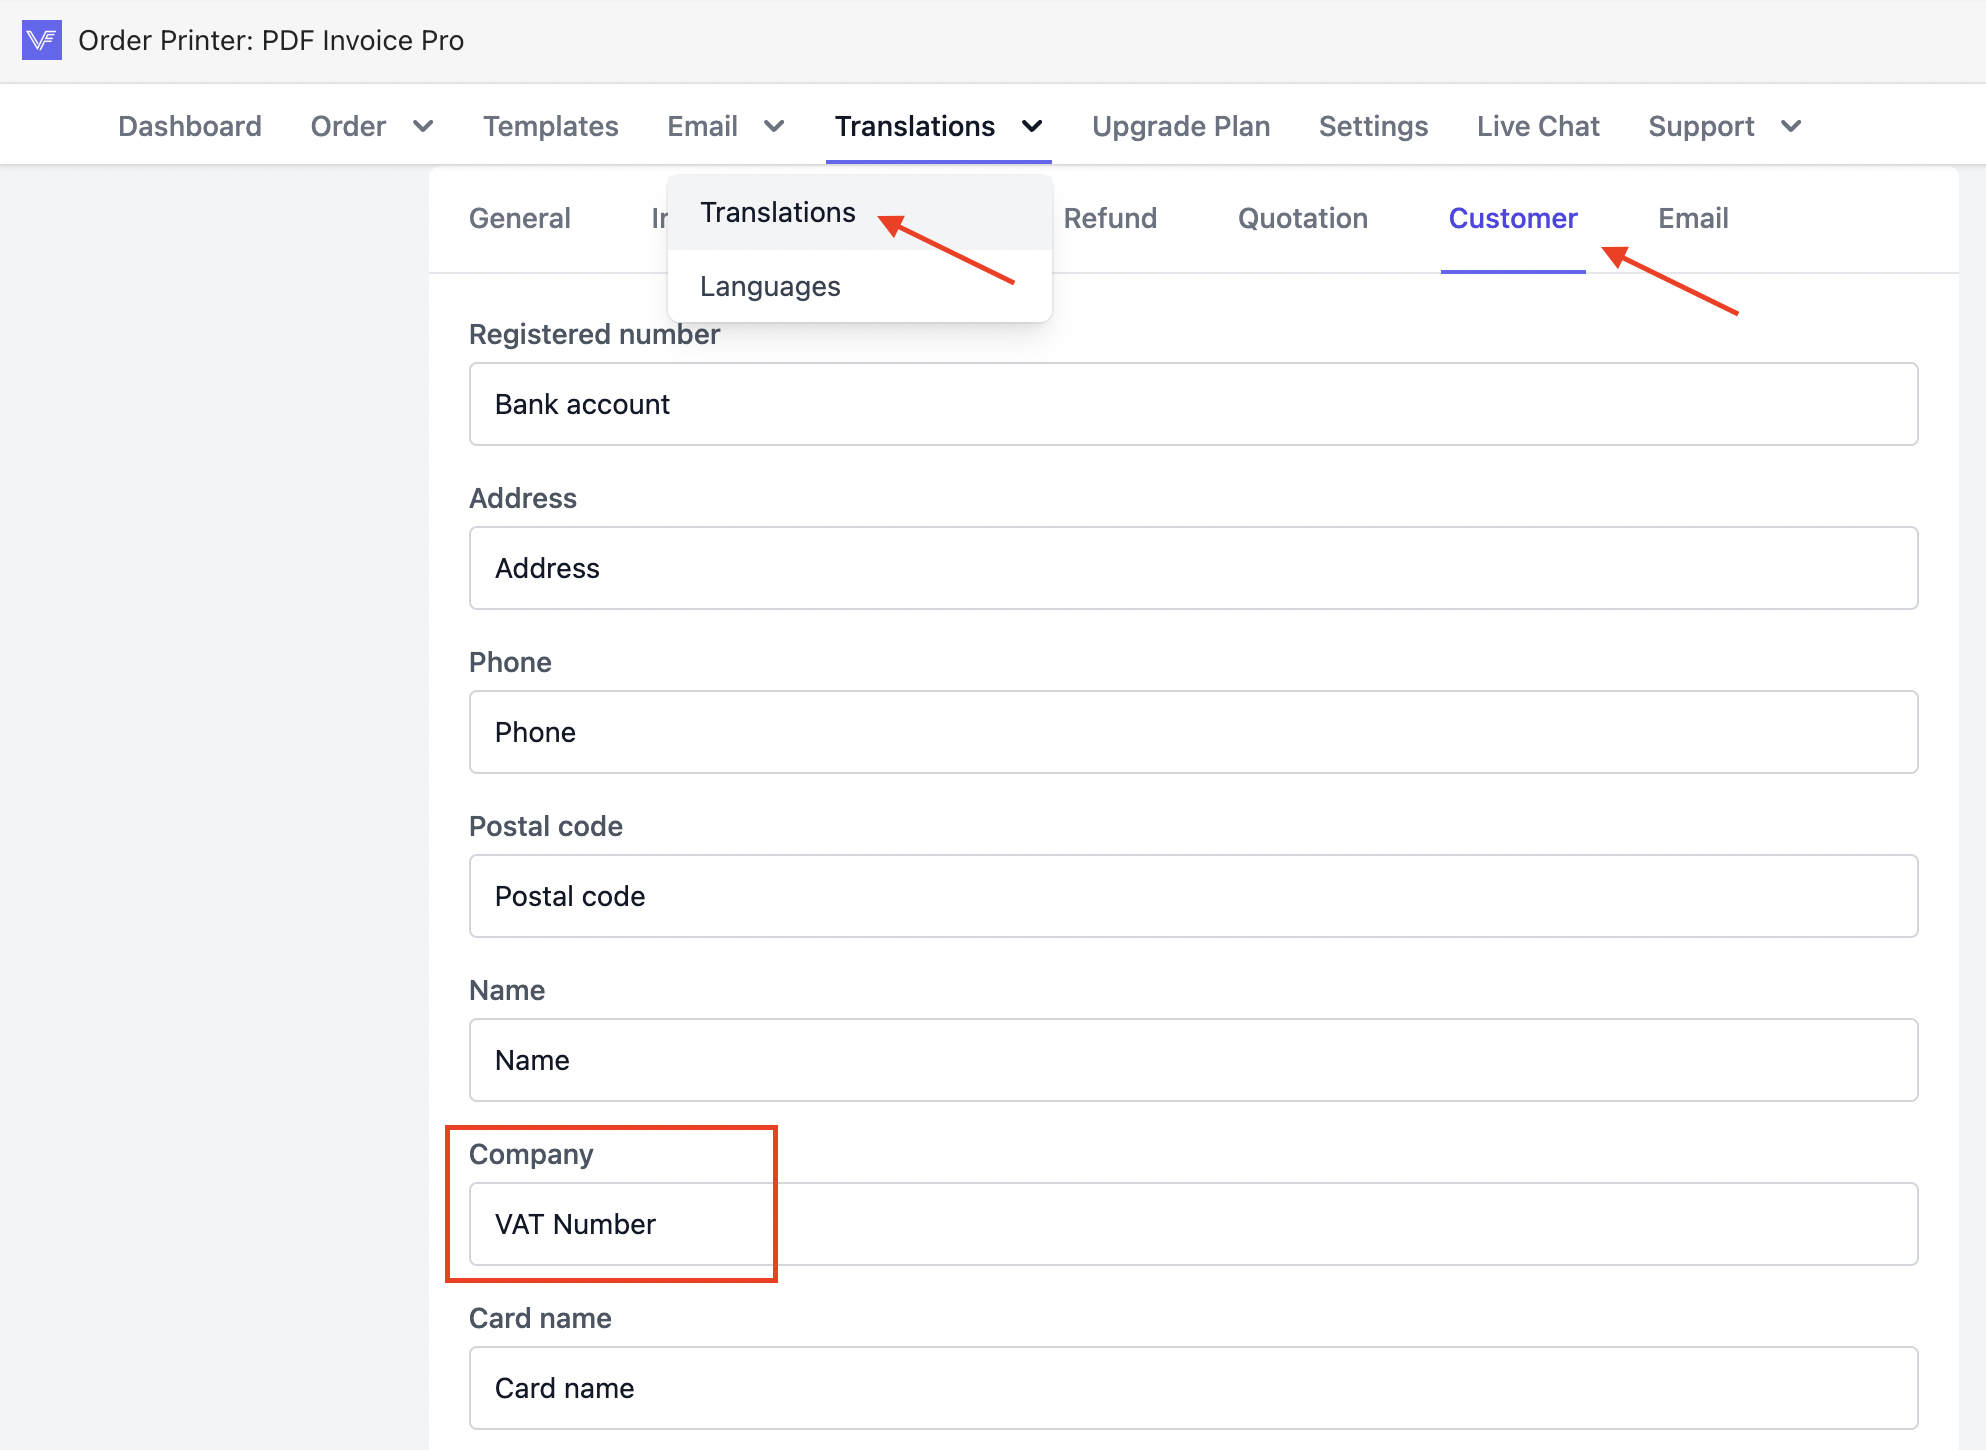The height and width of the screenshot is (1450, 1986).
Task: Click the Company field containing VAT Number
Action: coord(1192,1224)
